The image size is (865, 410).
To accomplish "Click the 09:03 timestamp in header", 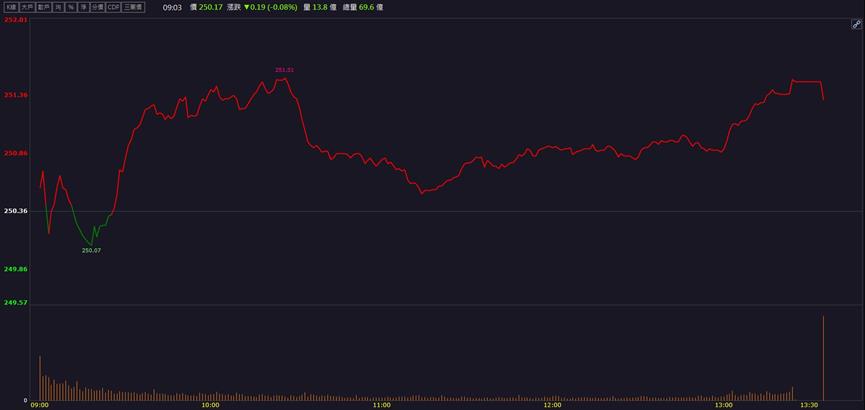I will tap(172, 7).
